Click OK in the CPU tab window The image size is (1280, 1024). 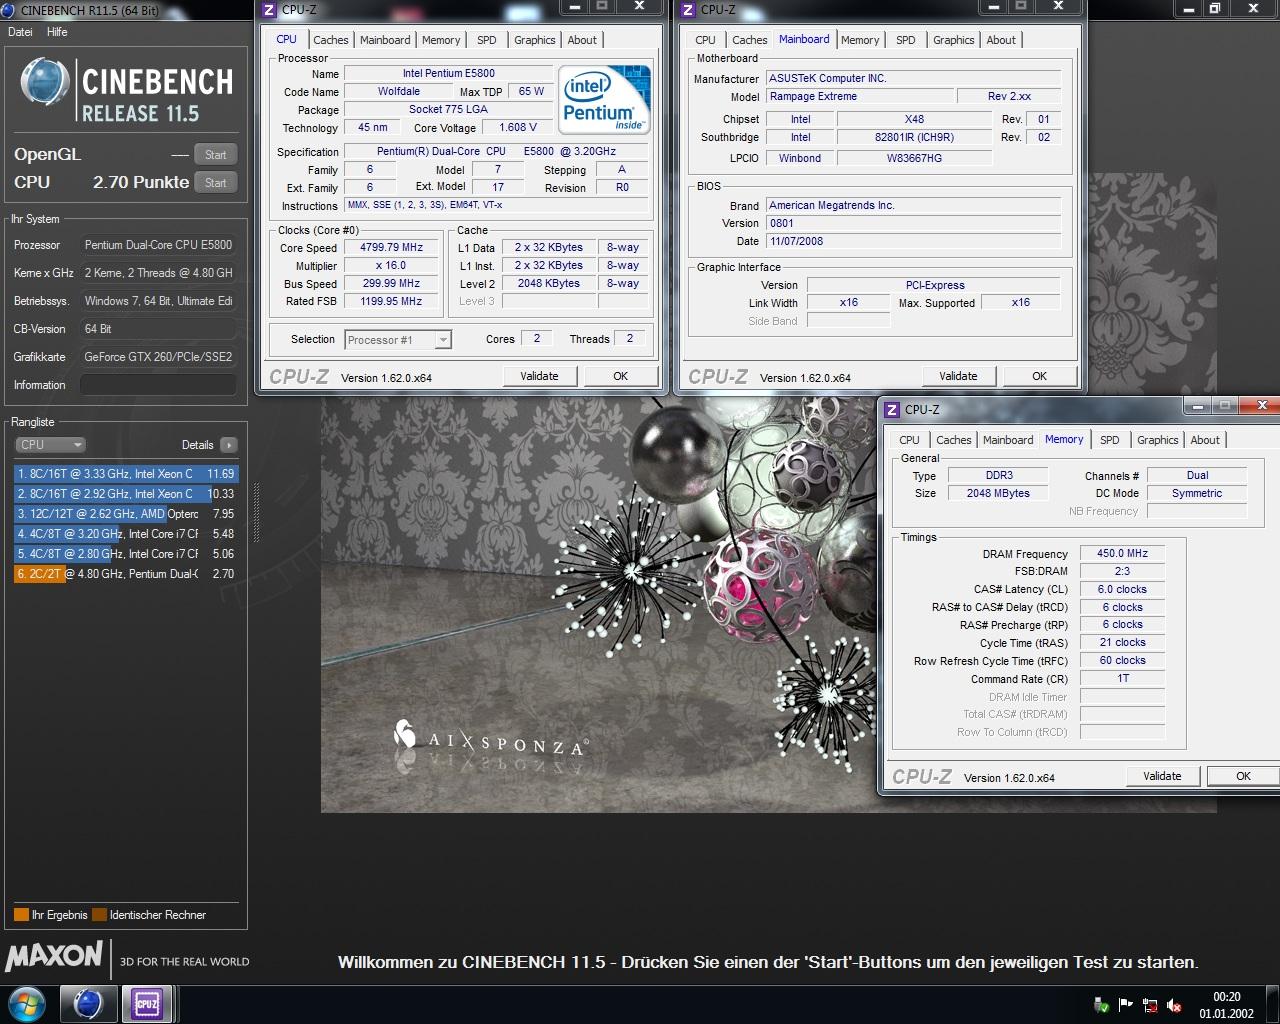point(621,376)
